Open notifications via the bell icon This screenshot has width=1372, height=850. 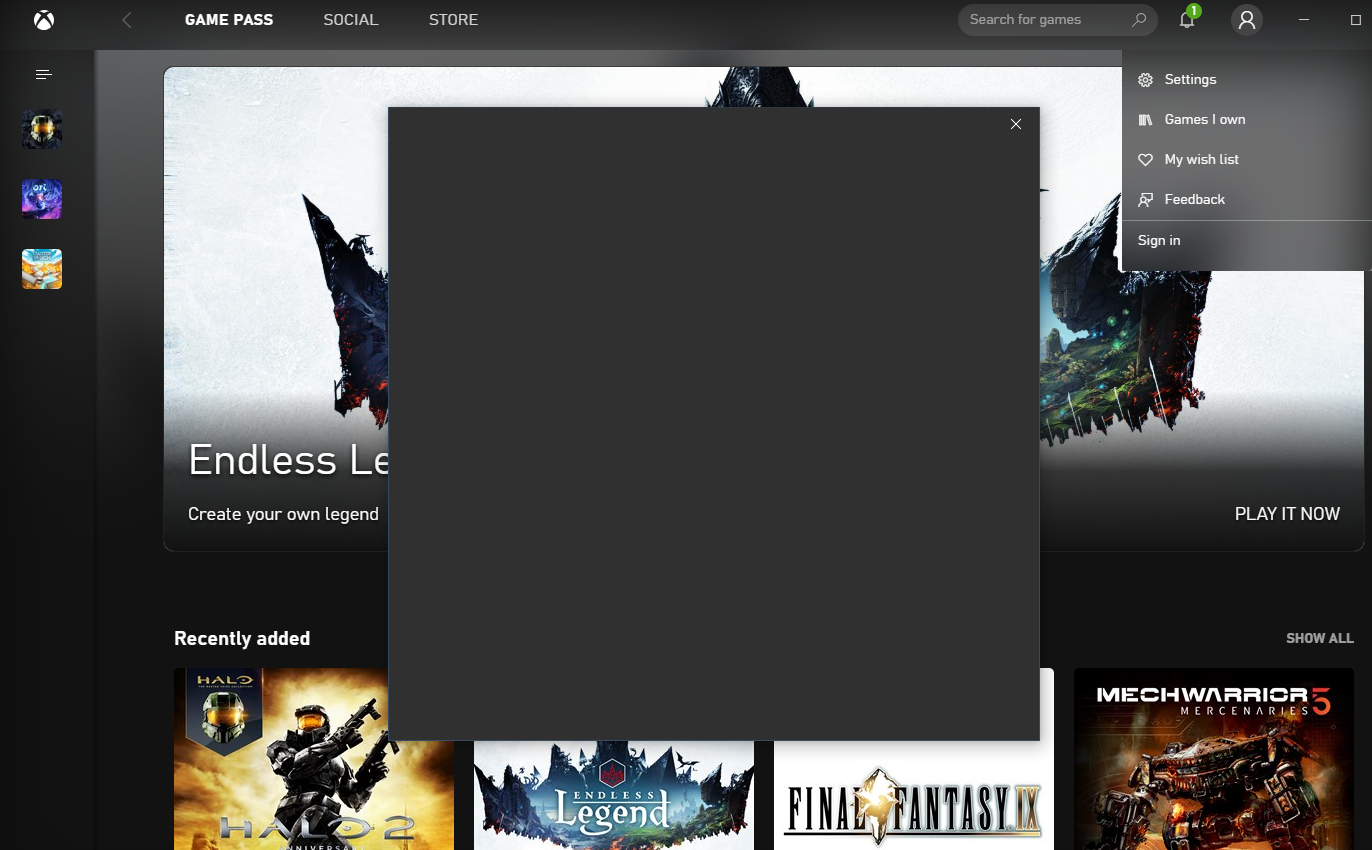[x=1186, y=19]
